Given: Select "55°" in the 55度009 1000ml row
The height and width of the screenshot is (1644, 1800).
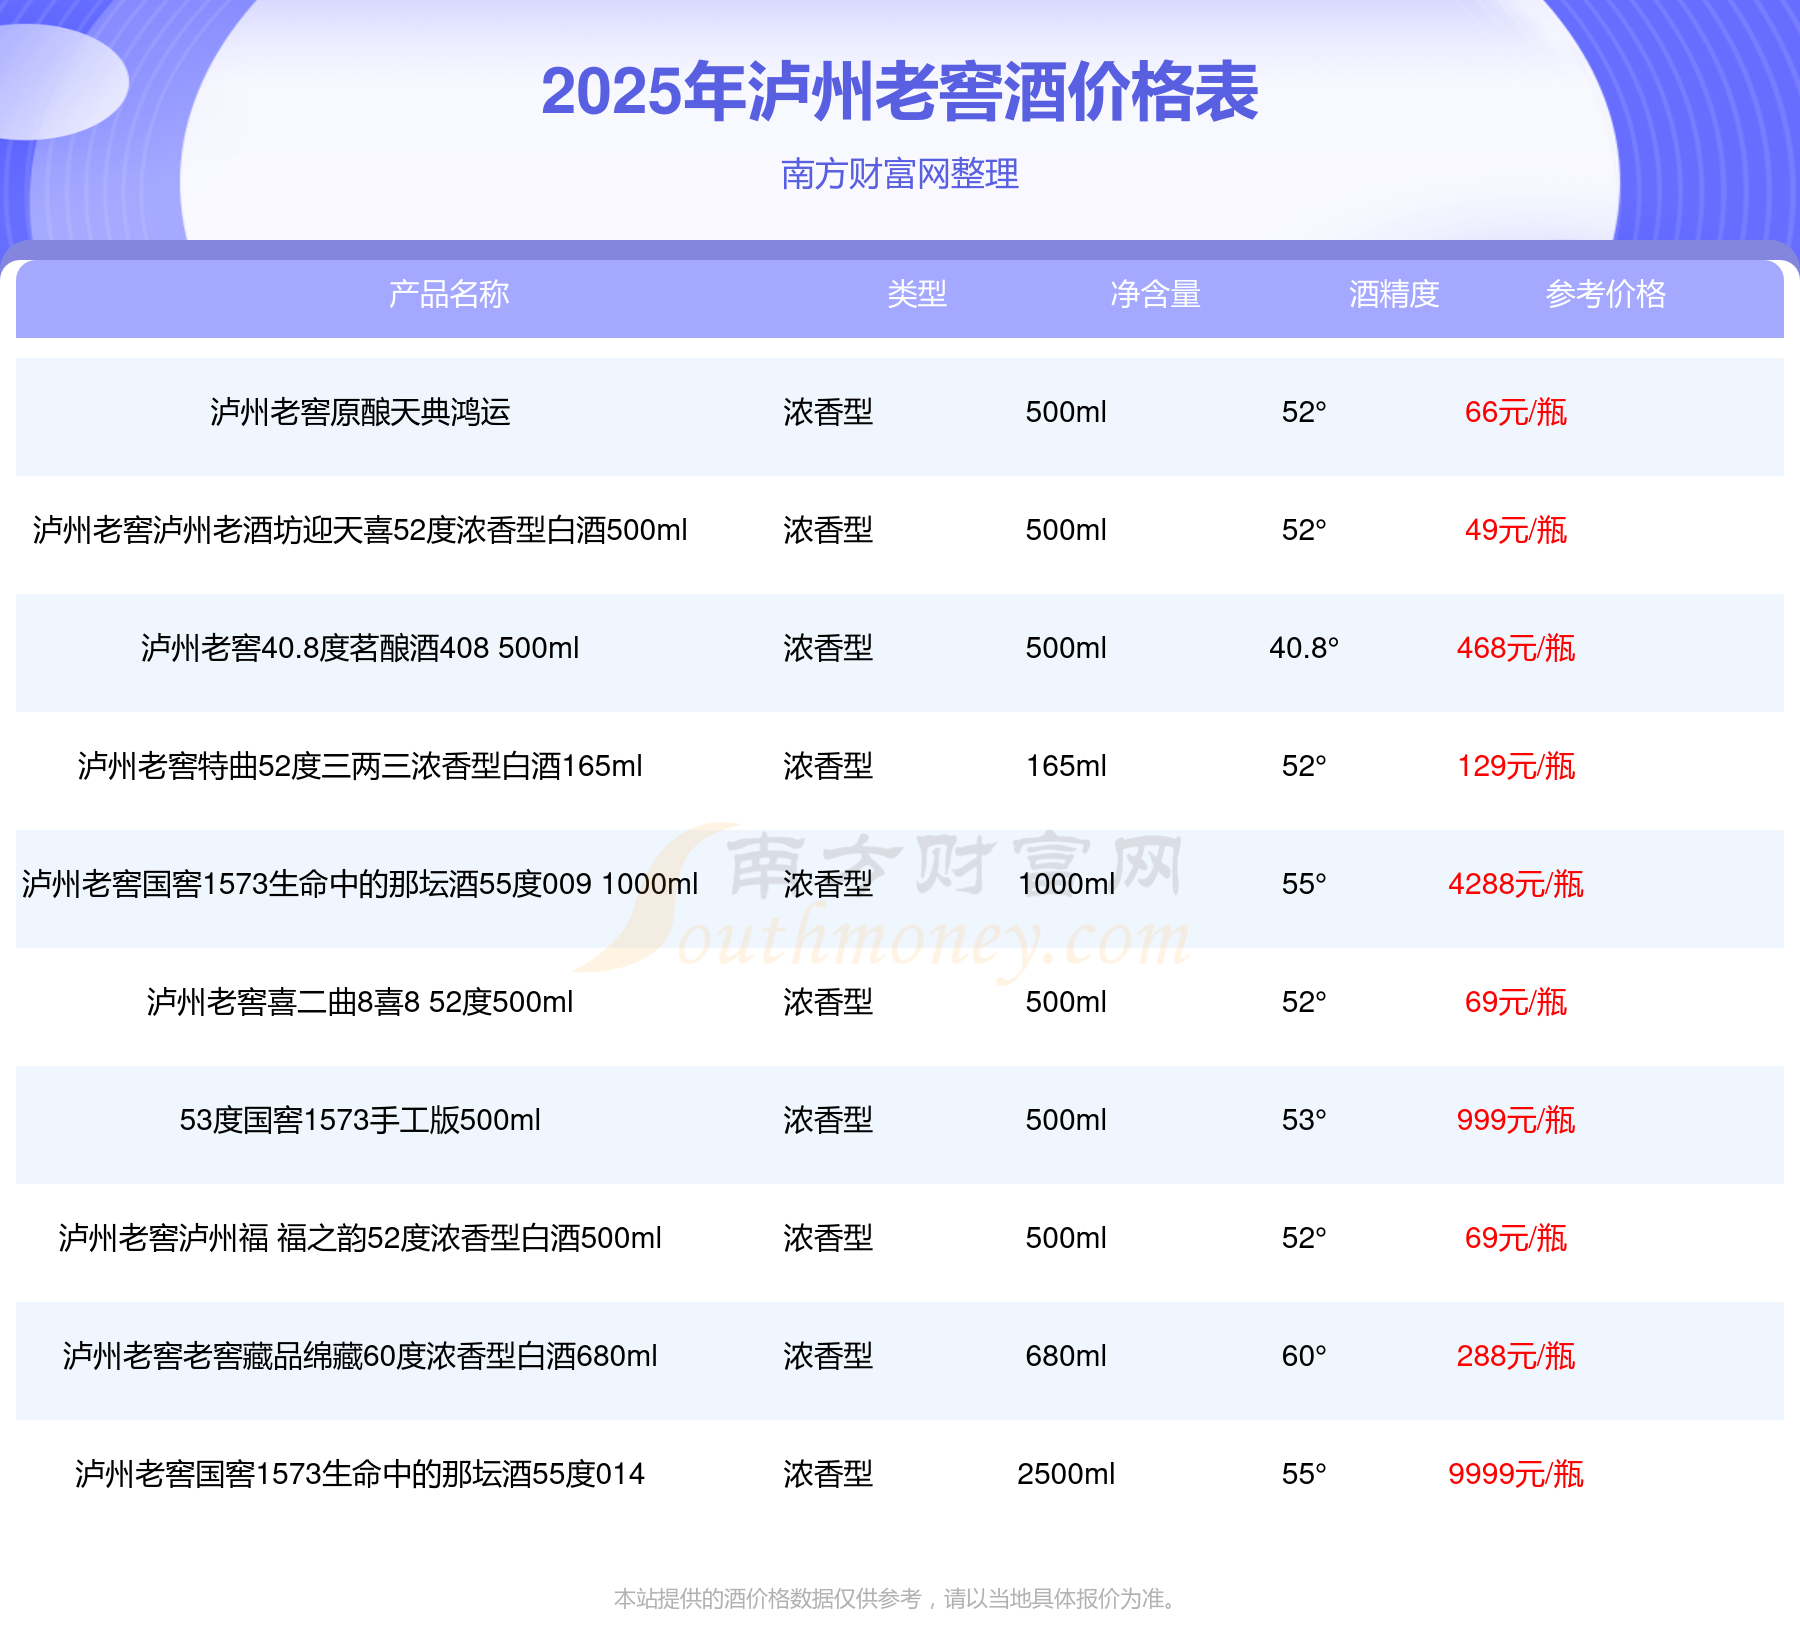Looking at the screenshot, I should click(x=1304, y=884).
